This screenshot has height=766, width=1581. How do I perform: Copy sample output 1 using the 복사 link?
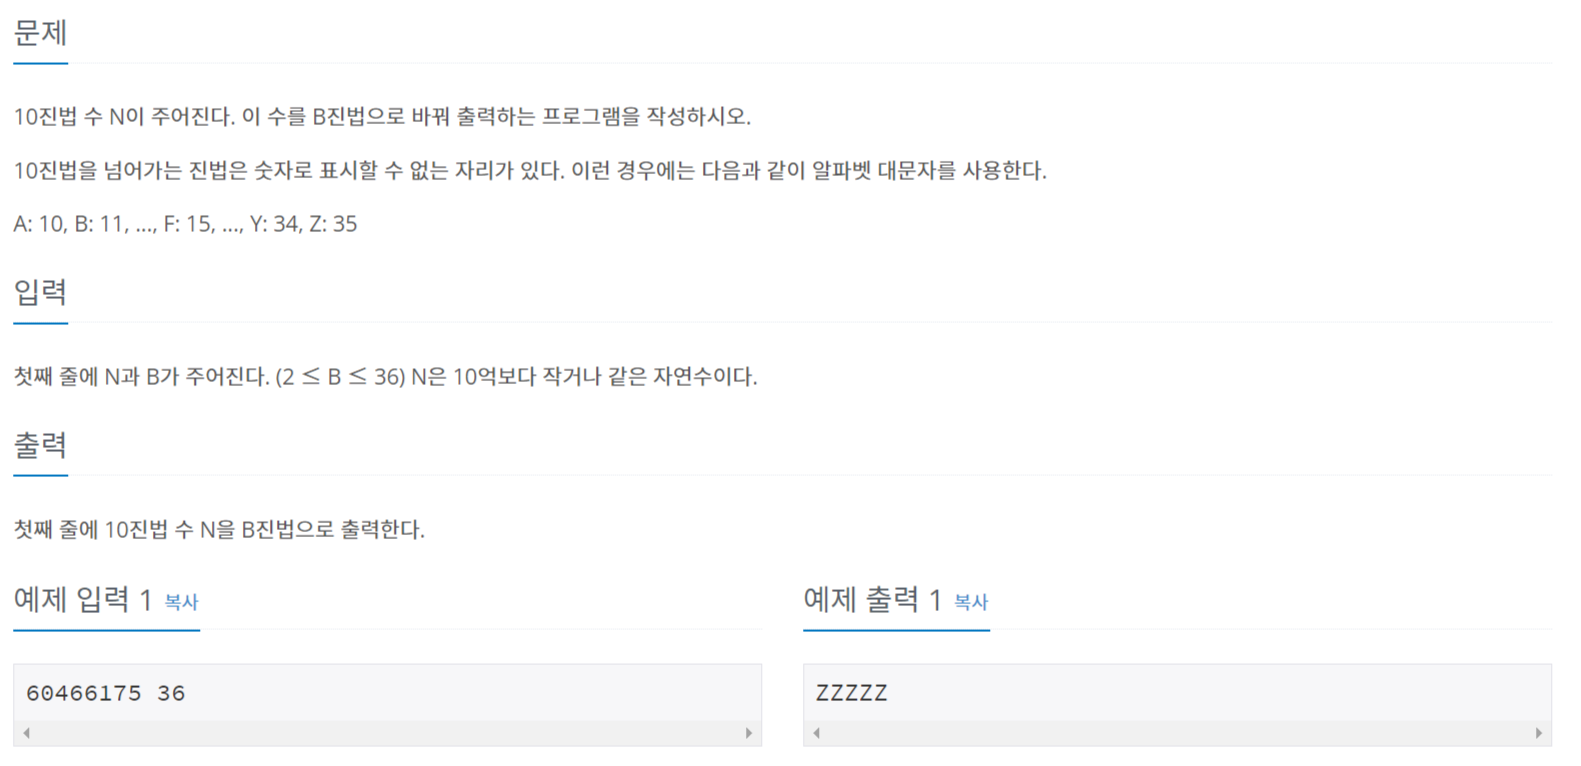coord(971,604)
